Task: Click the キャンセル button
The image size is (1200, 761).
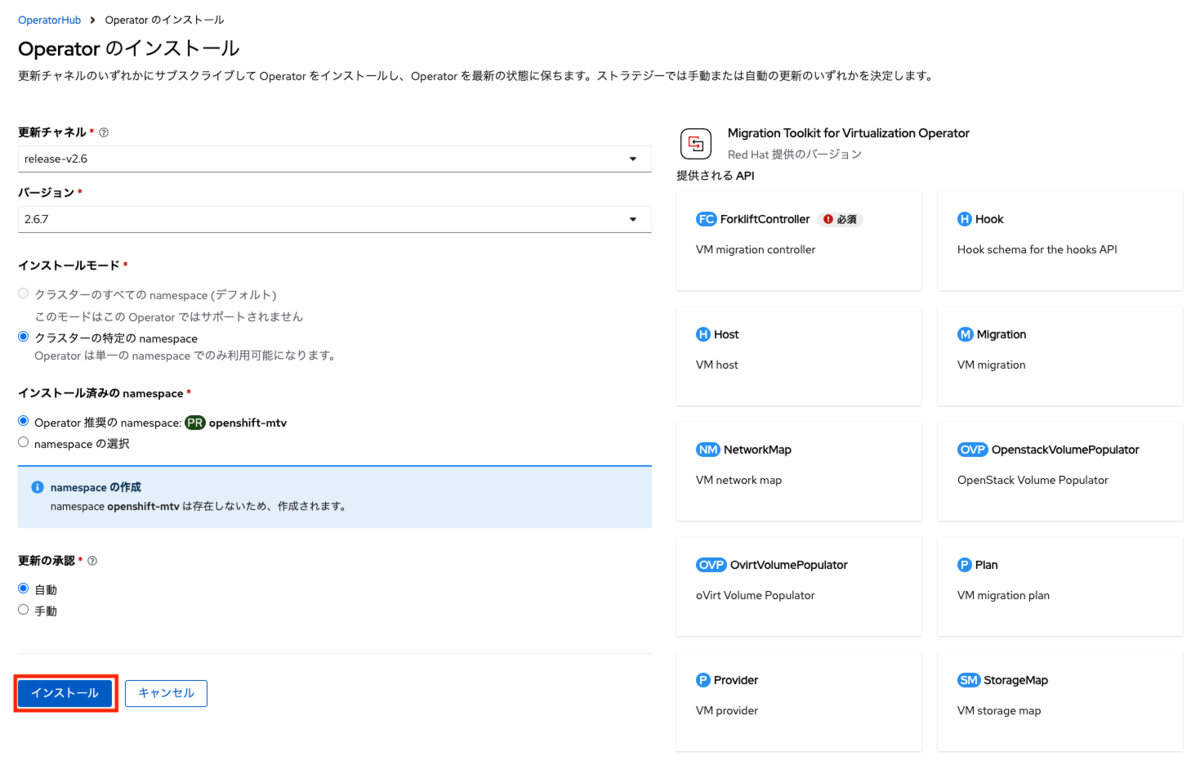Action: point(166,693)
